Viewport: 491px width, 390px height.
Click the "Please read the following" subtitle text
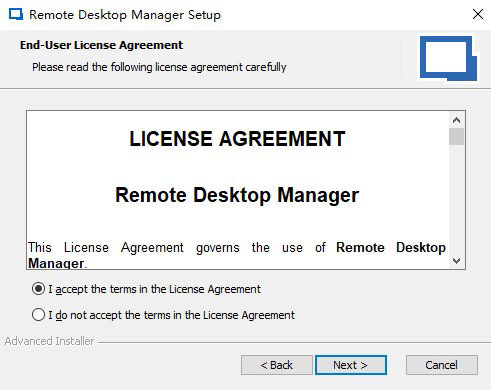[159, 67]
